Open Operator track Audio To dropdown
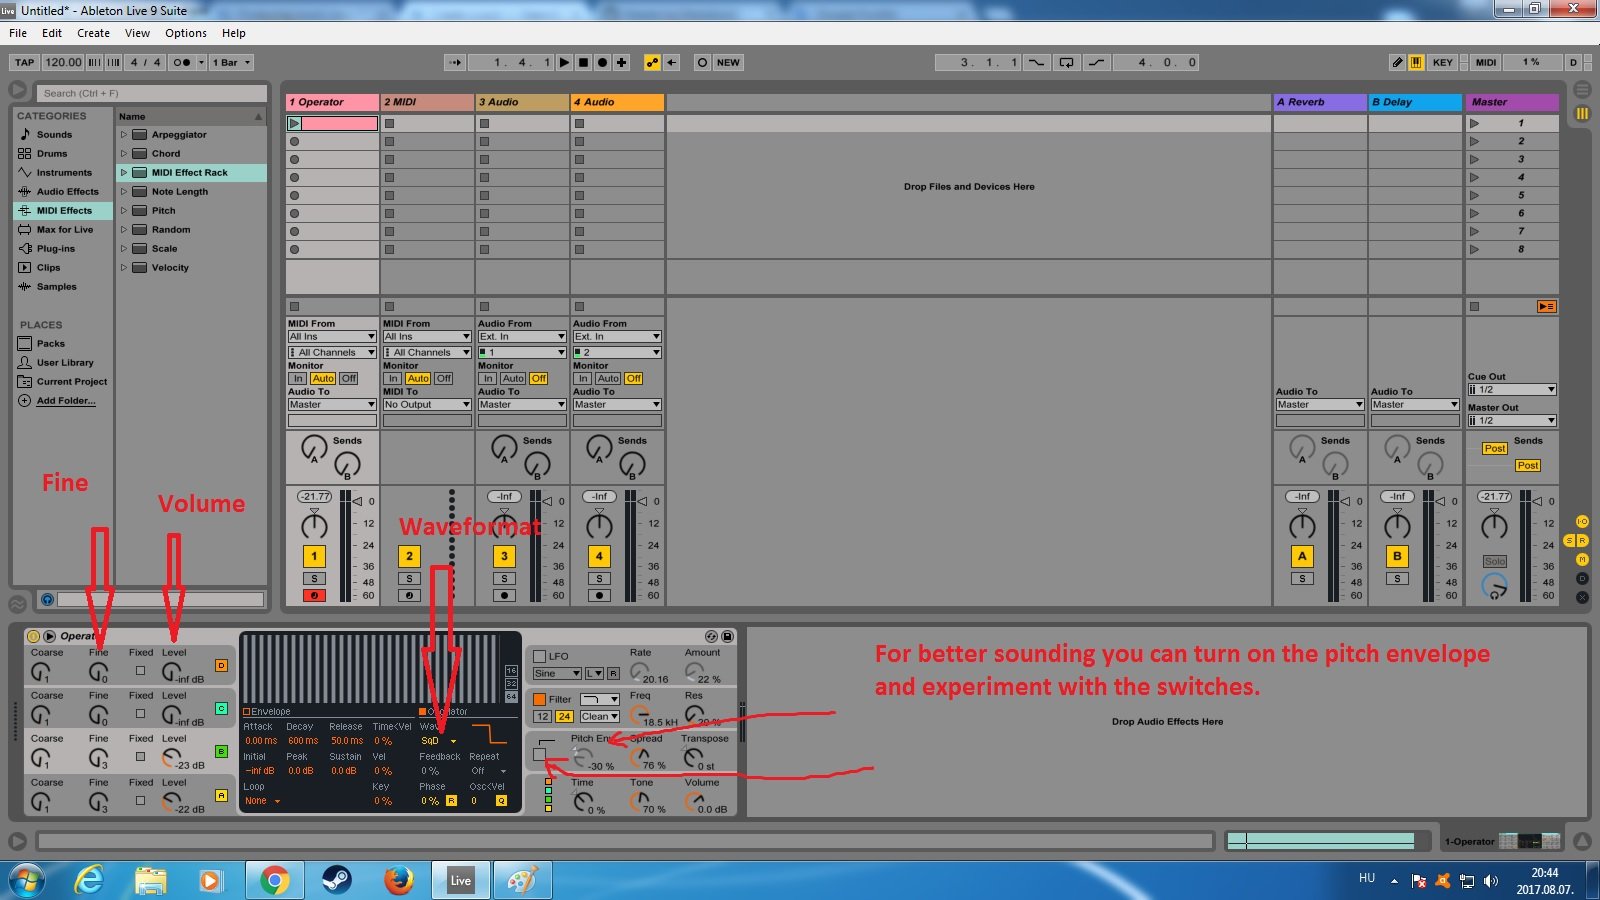Screen dimensions: 1600x900 click(332, 404)
